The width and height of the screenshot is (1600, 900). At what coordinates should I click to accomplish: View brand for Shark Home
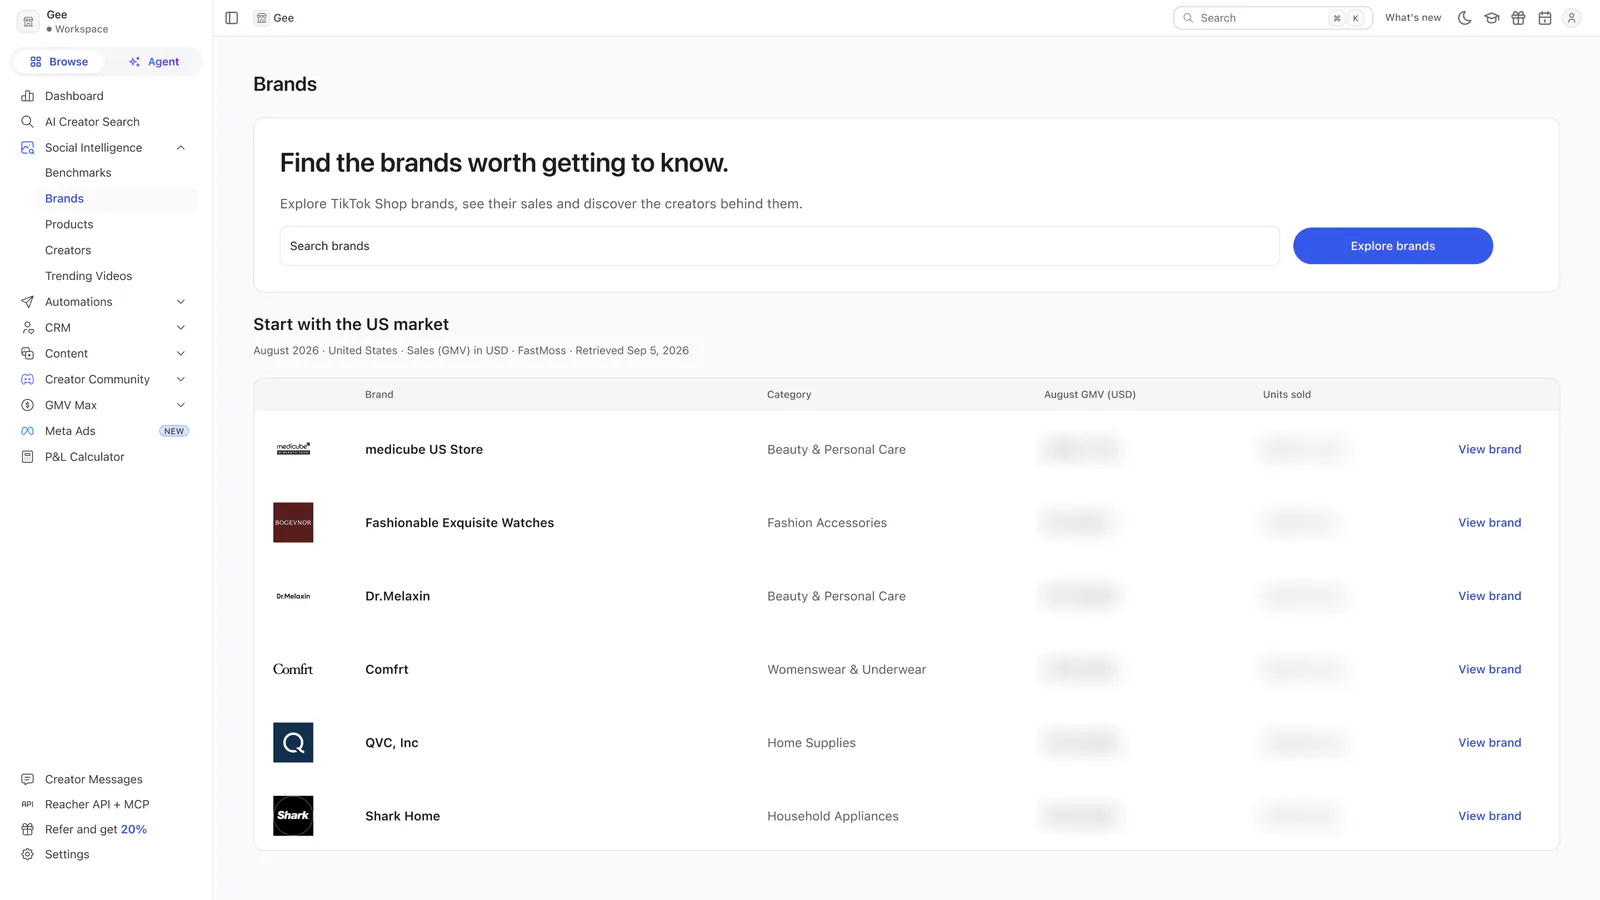point(1489,816)
